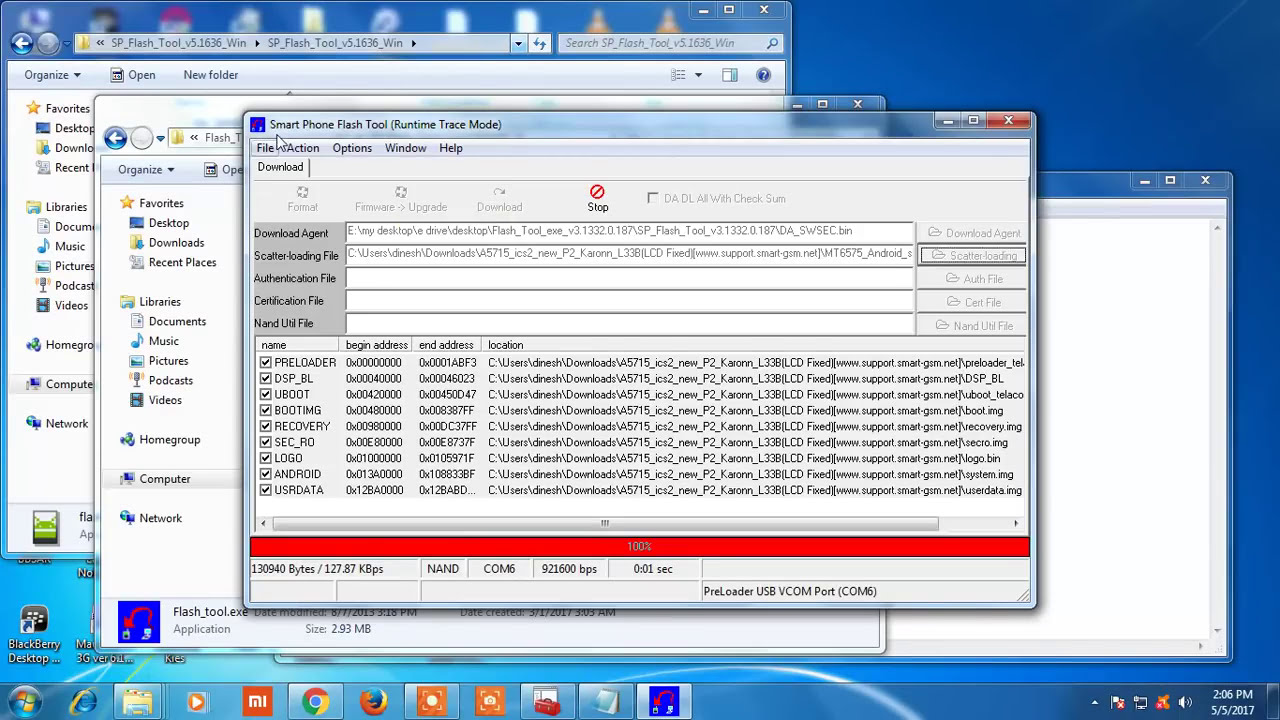The image size is (1280, 720).
Task: Click the begin address column header
Action: (x=377, y=345)
